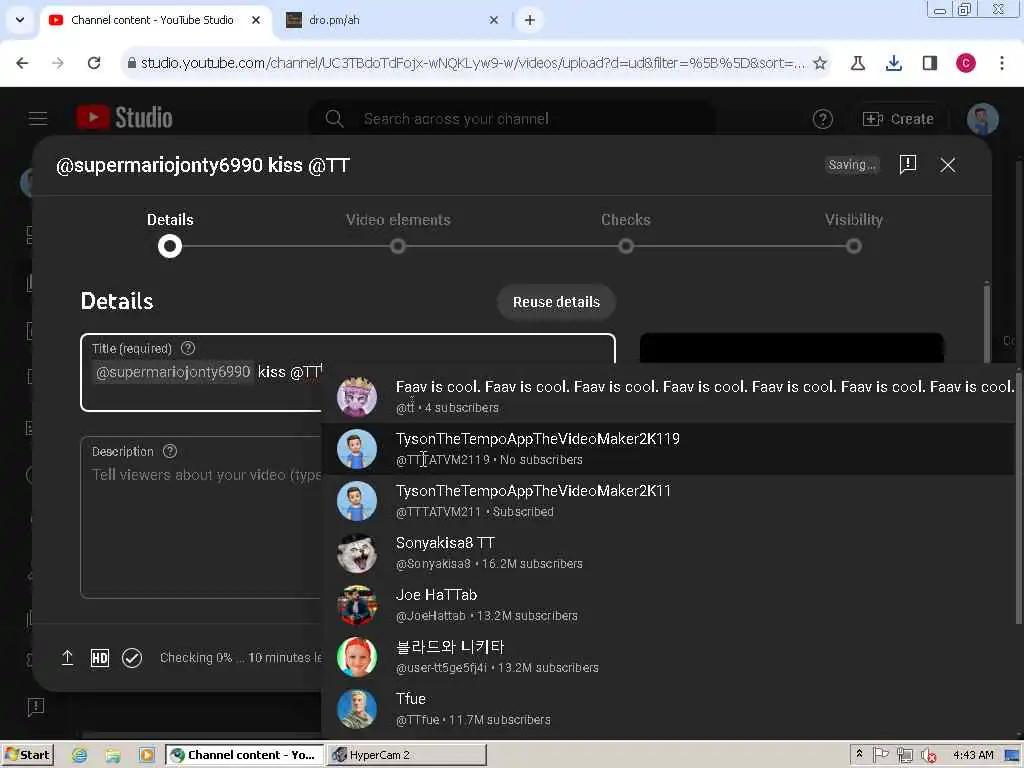Screen dimensions: 1024x768
Task: Close the dro.pm/ah browser tab
Action: (x=494, y=20)
